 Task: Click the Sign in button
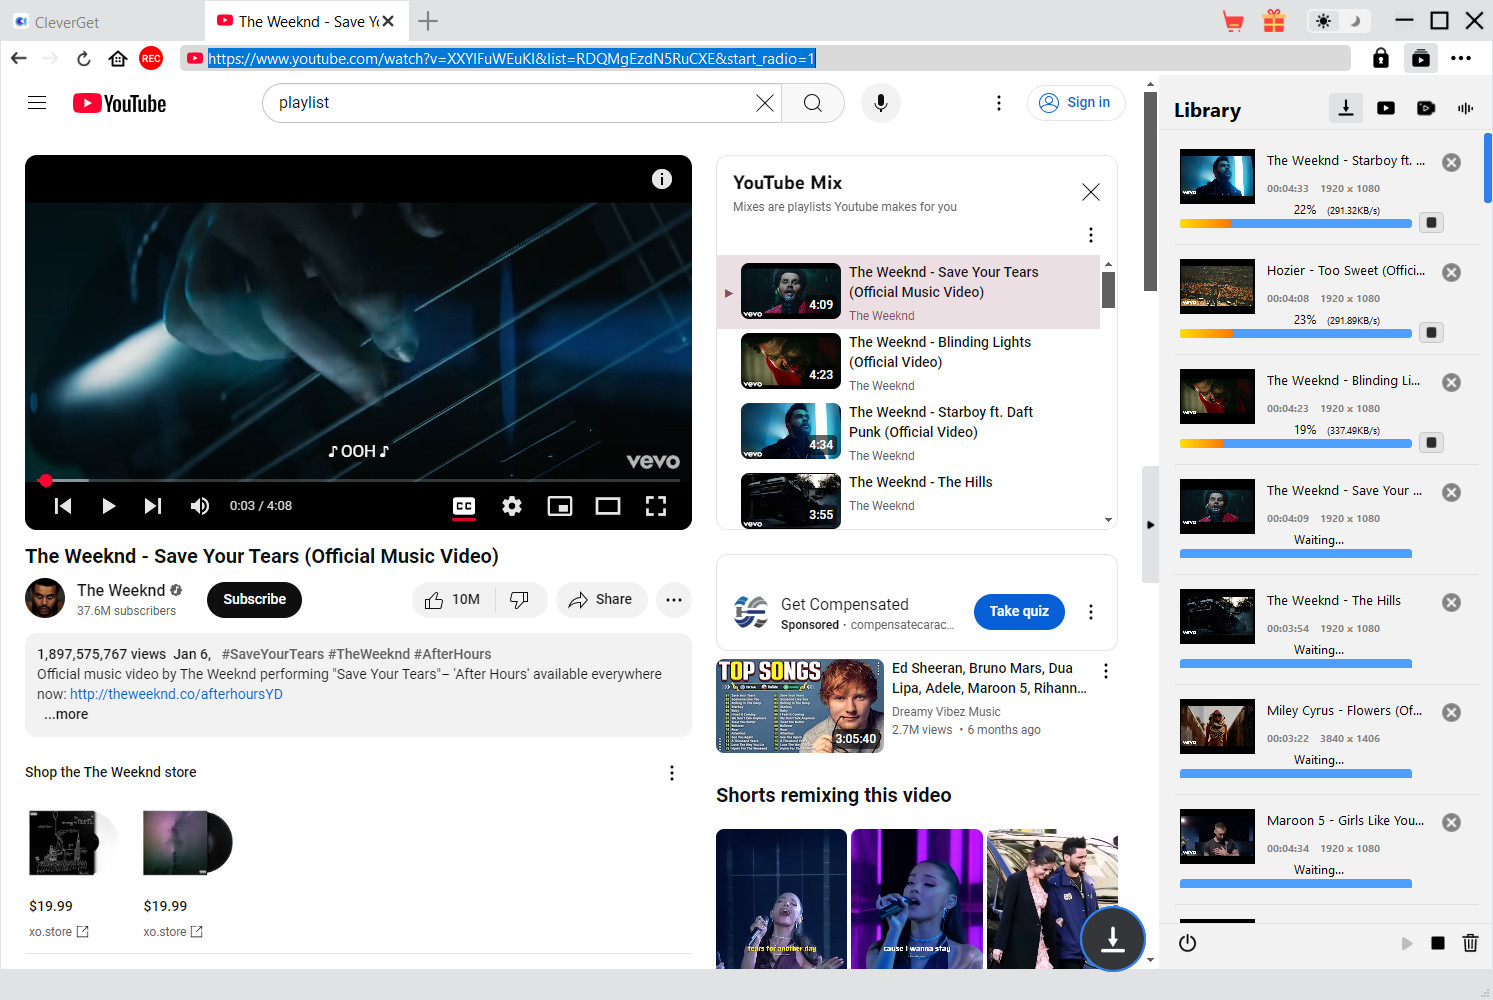click(1076, 102)
